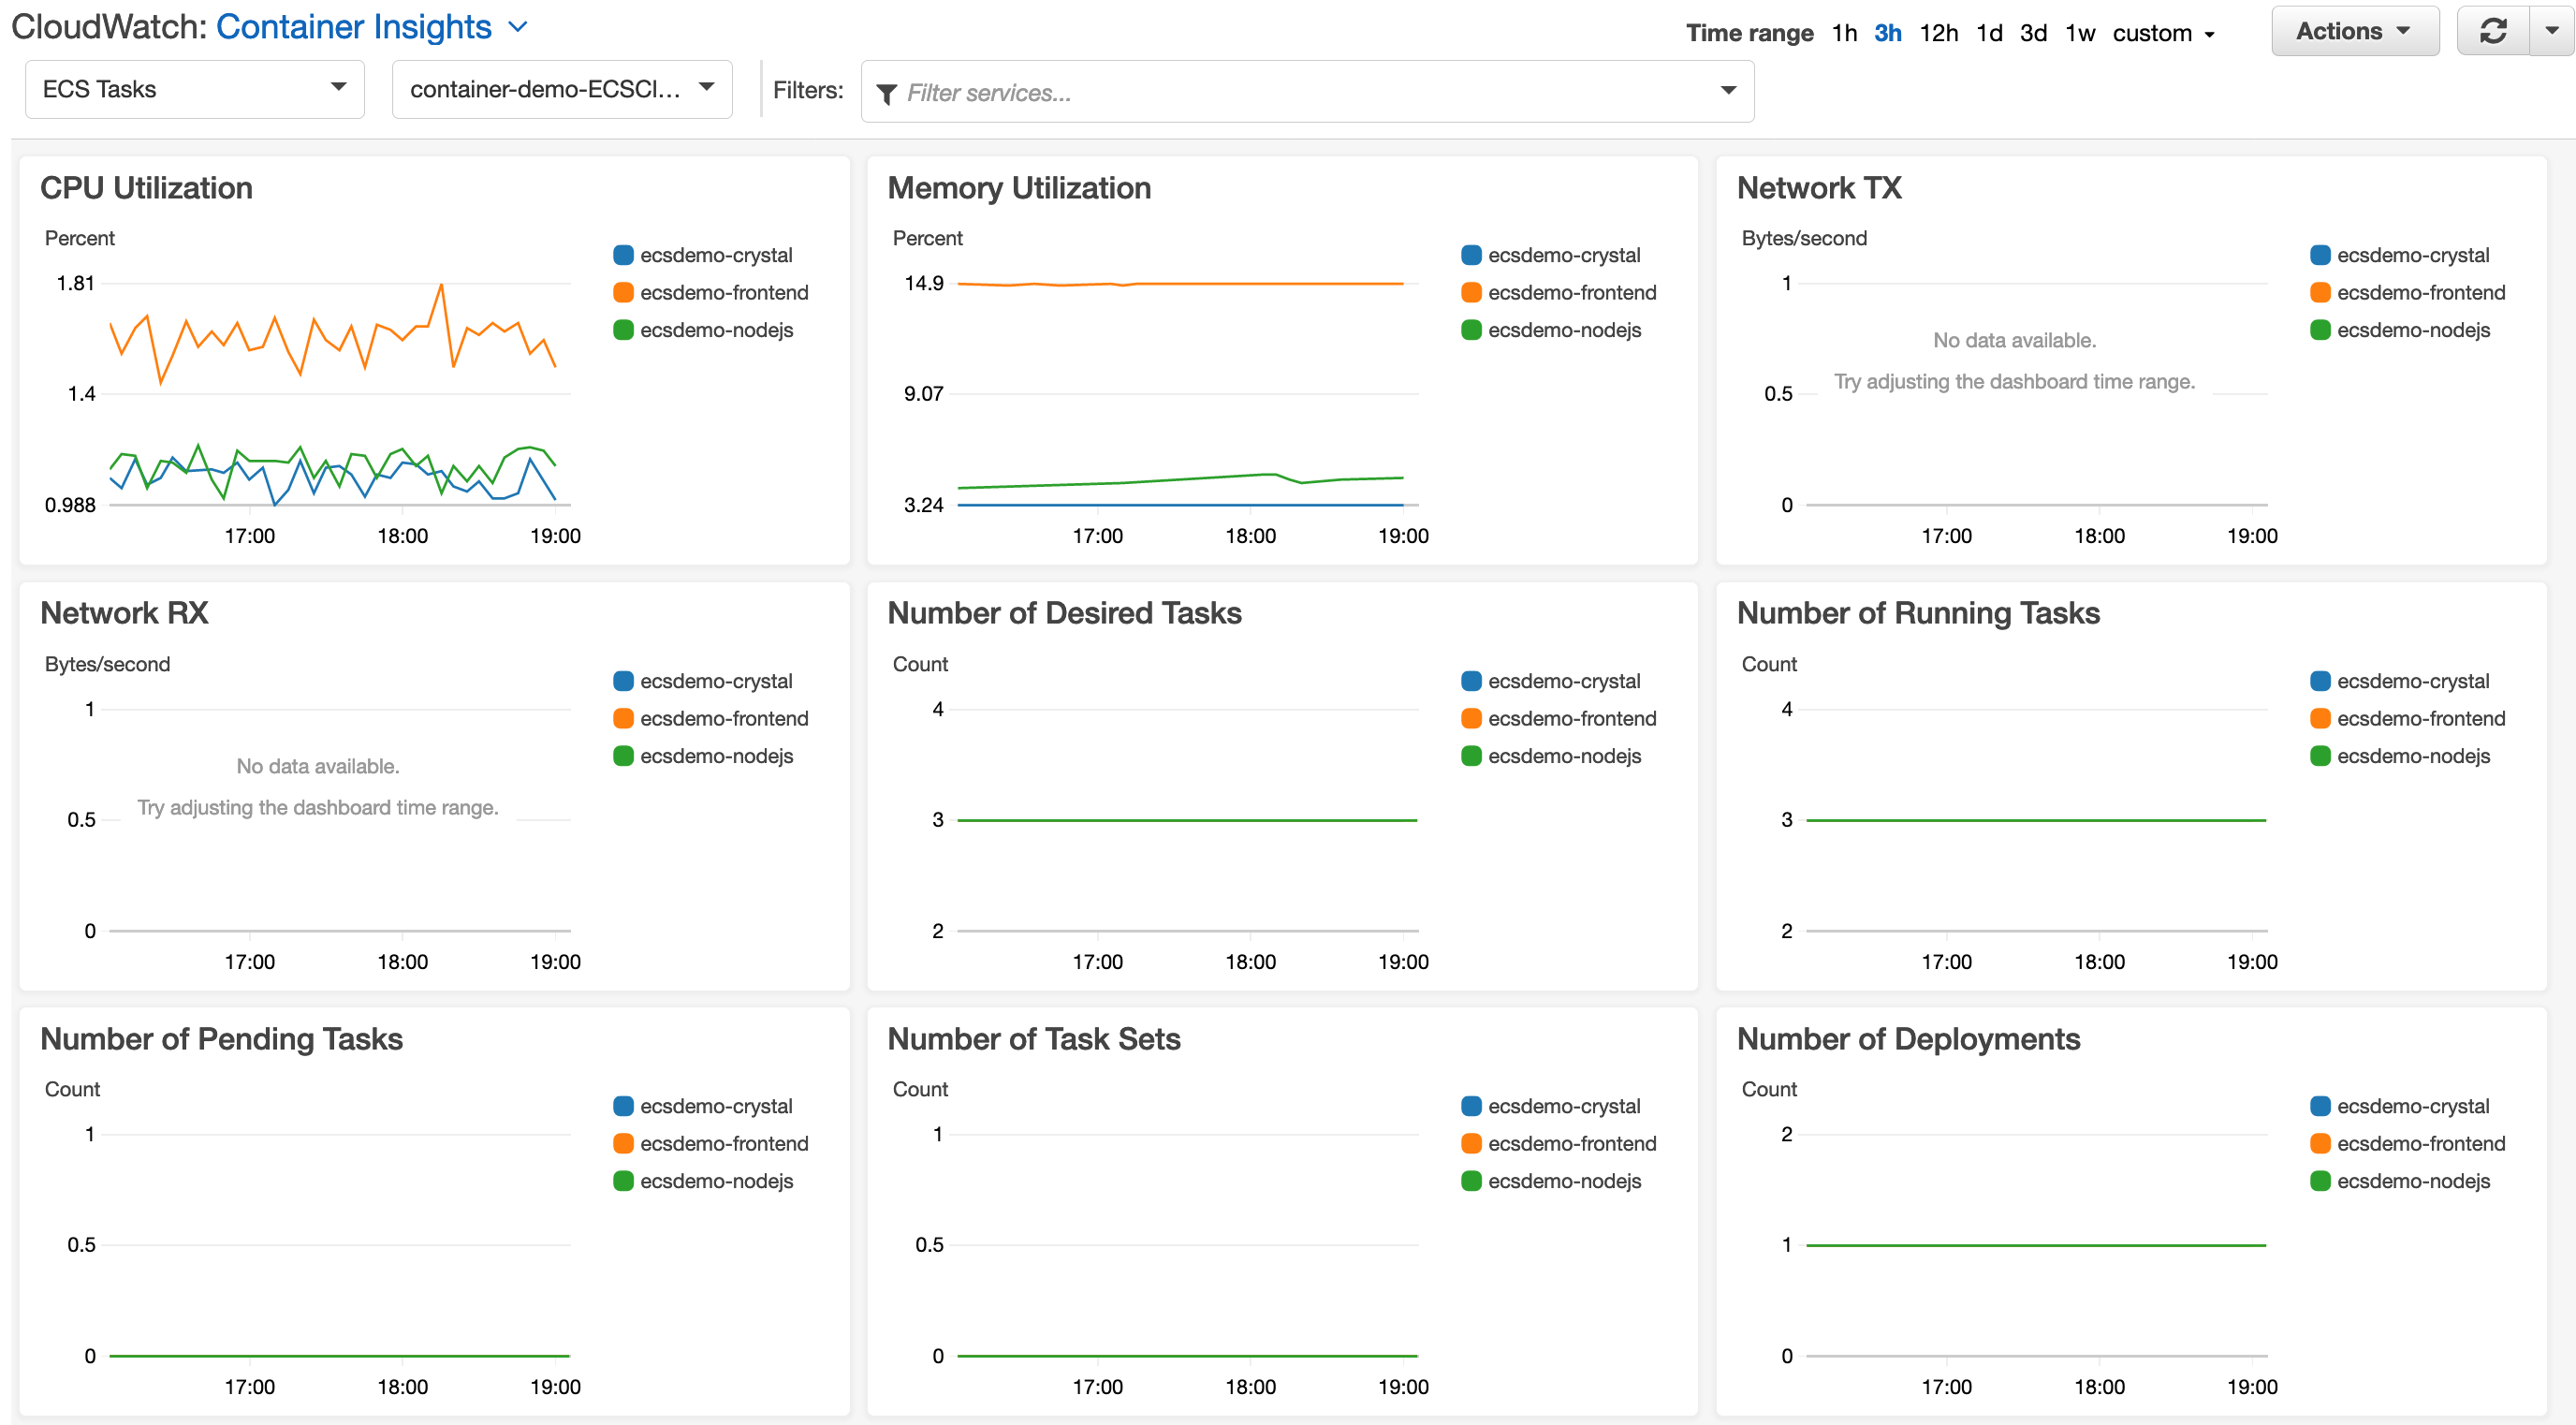Click ecsdemo-frontend swatch in Network TX legend
2576x1425 pixels.
[x=2320, y=292]
